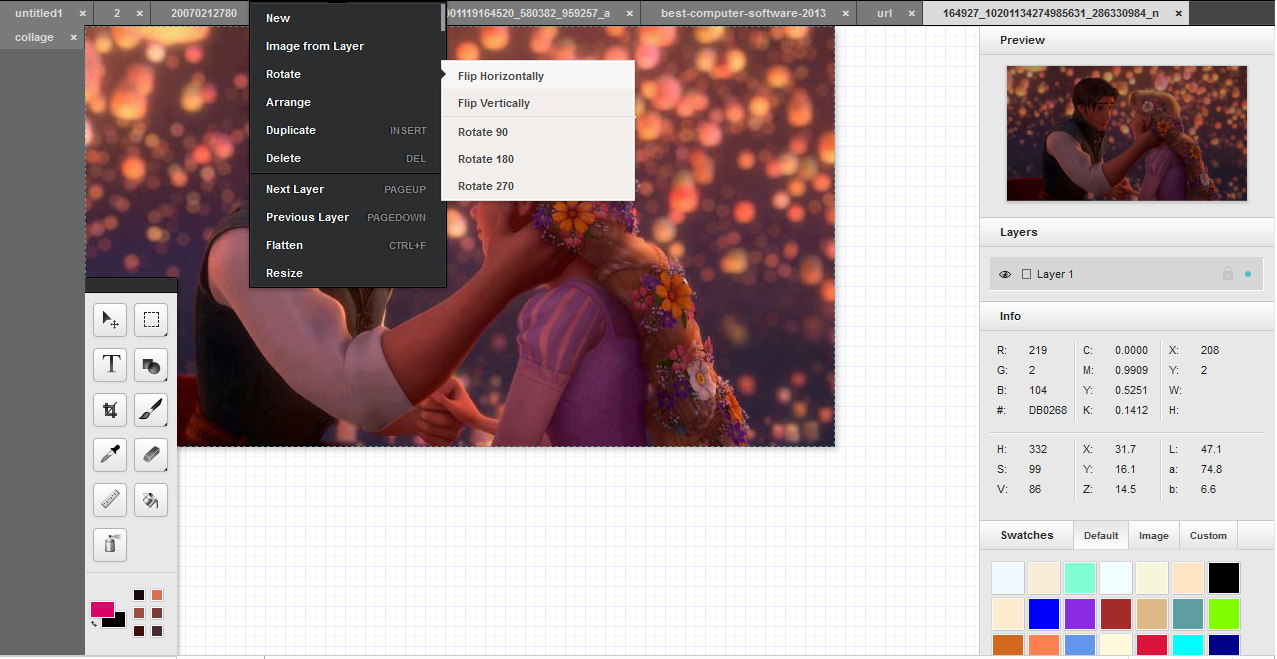Close the url tab
This screenshot has width=1277, height=659.
pos(910,13)
